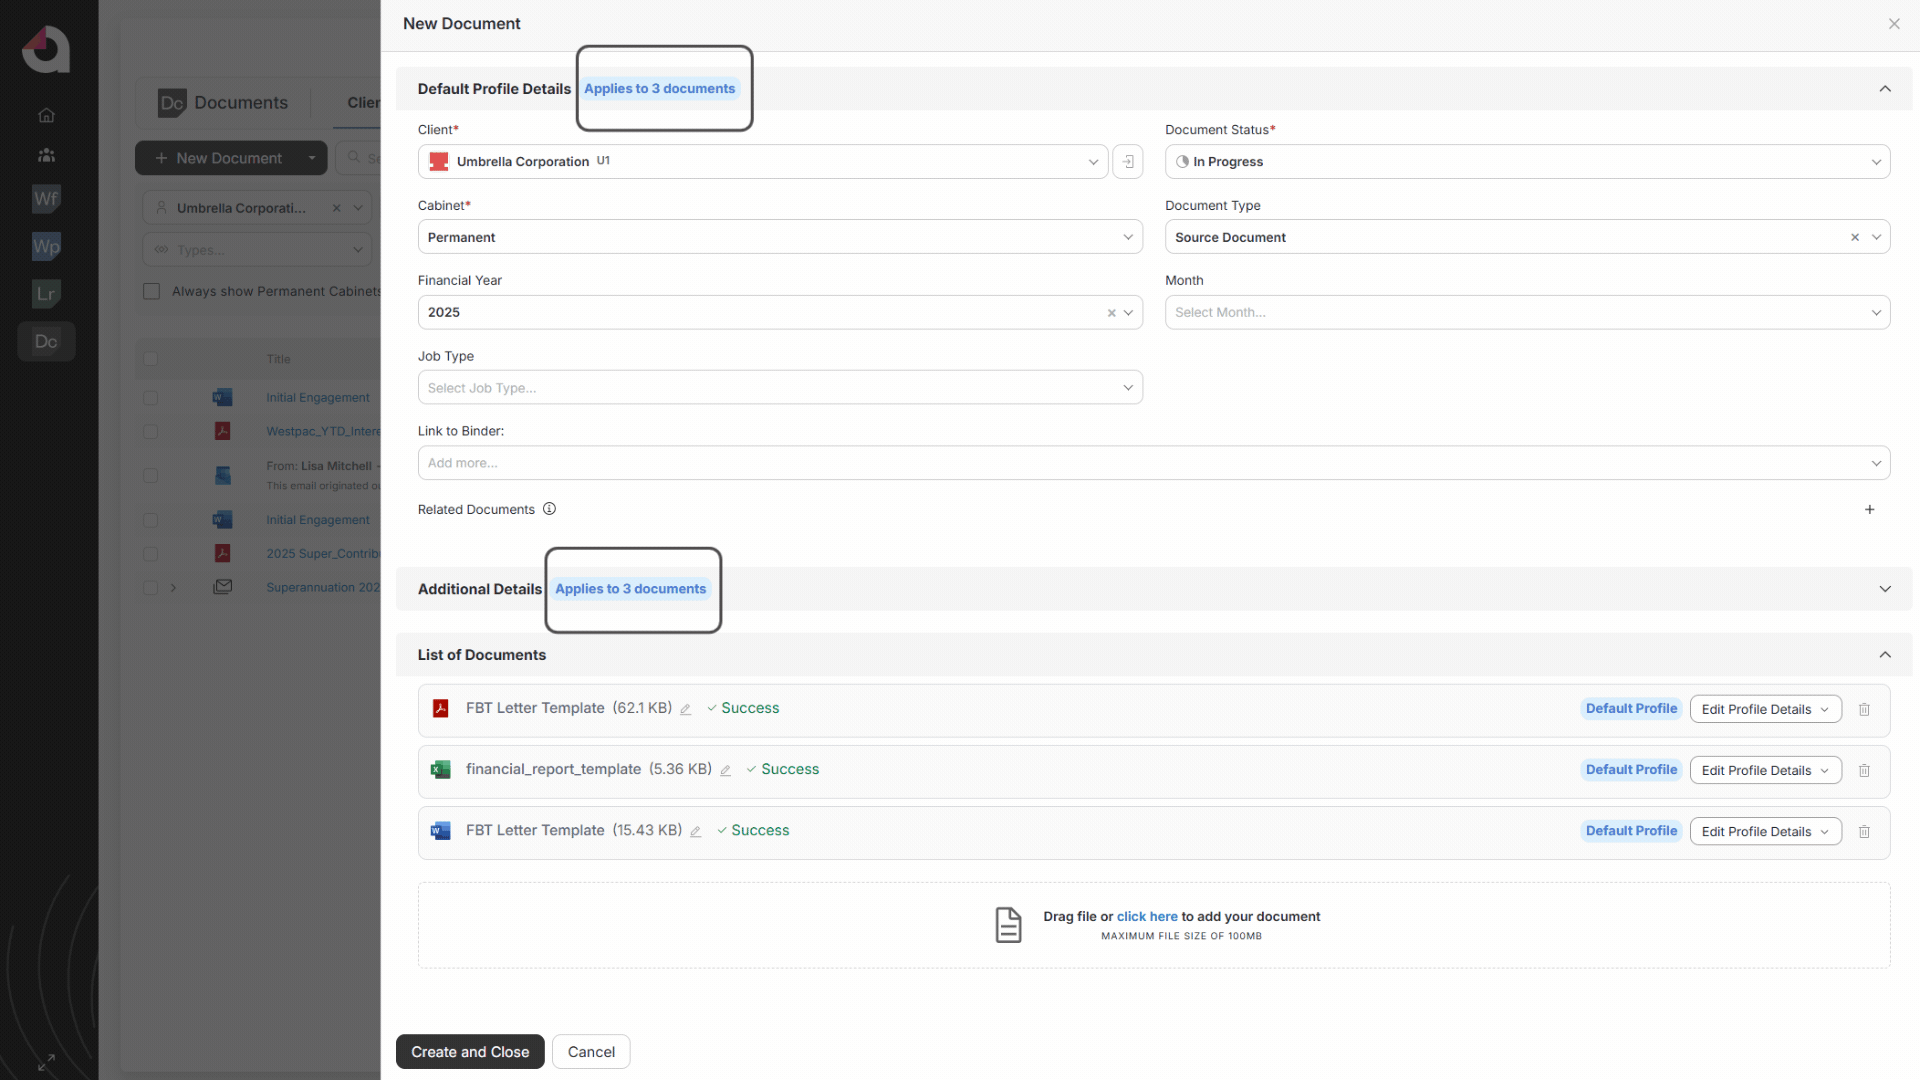Clear Umbrella Corporation filter in background list
Screen dimensions: 1920x1080
click(336, 208)
